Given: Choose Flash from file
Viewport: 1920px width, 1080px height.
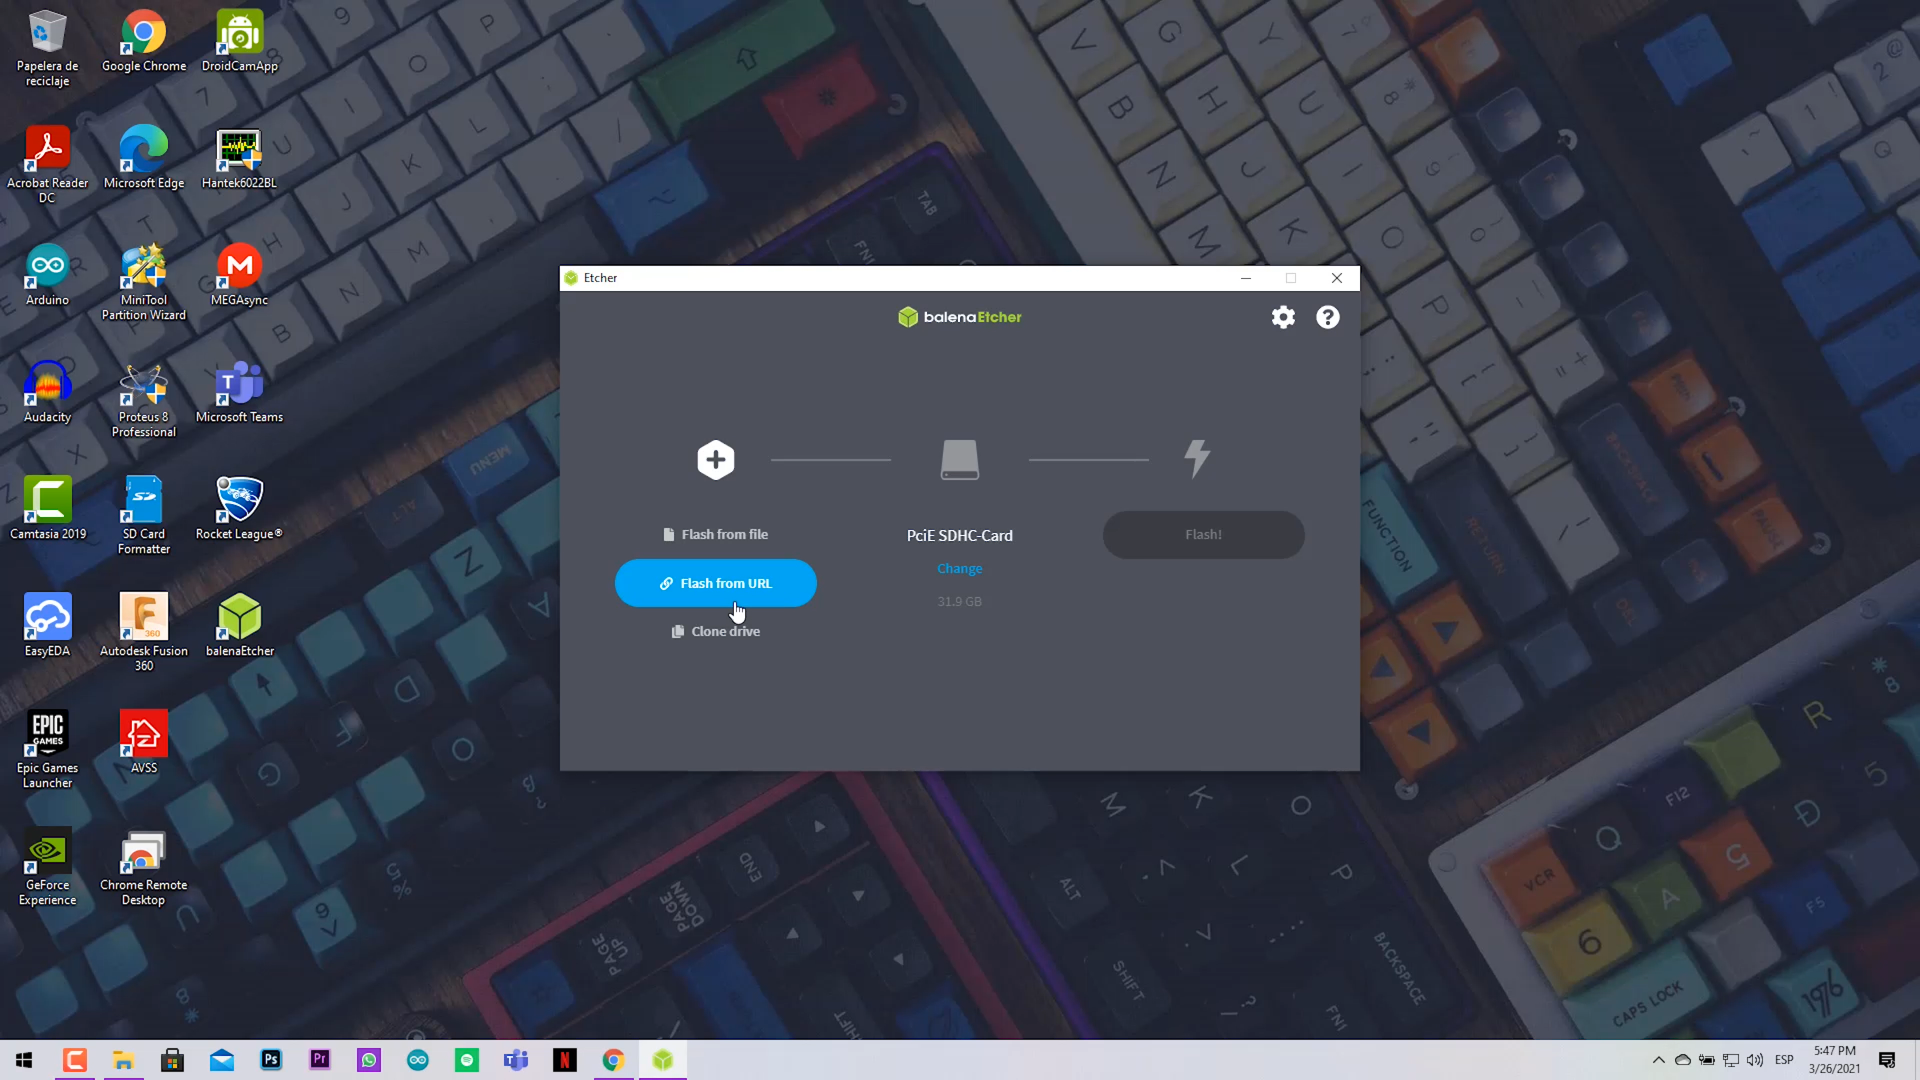Looking at the screenshot, I should [x=716, y=535].
